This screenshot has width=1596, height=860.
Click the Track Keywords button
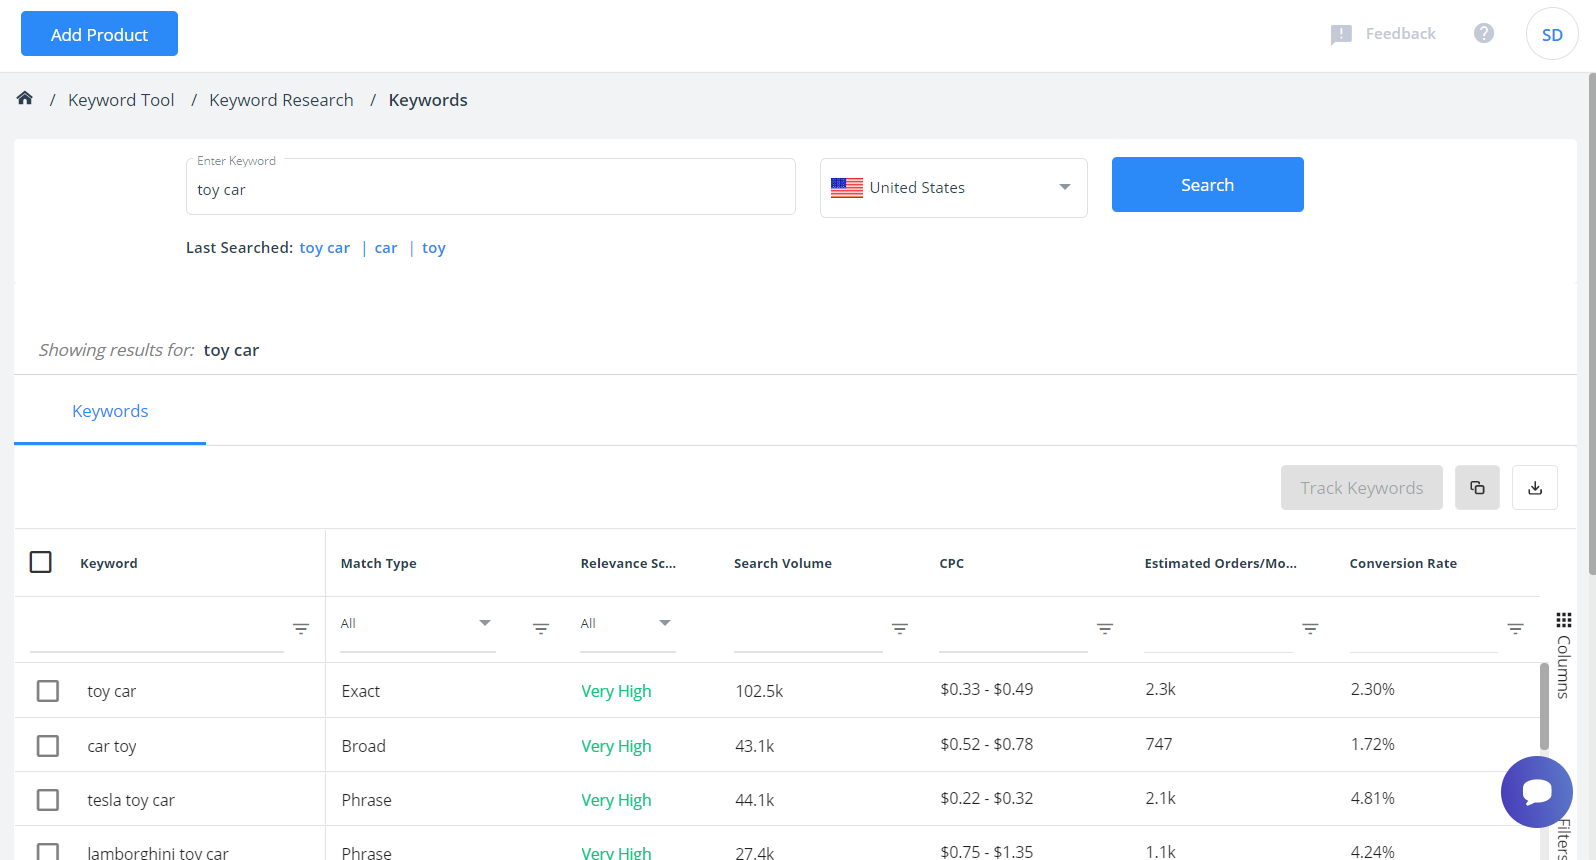coord(1362,488)
